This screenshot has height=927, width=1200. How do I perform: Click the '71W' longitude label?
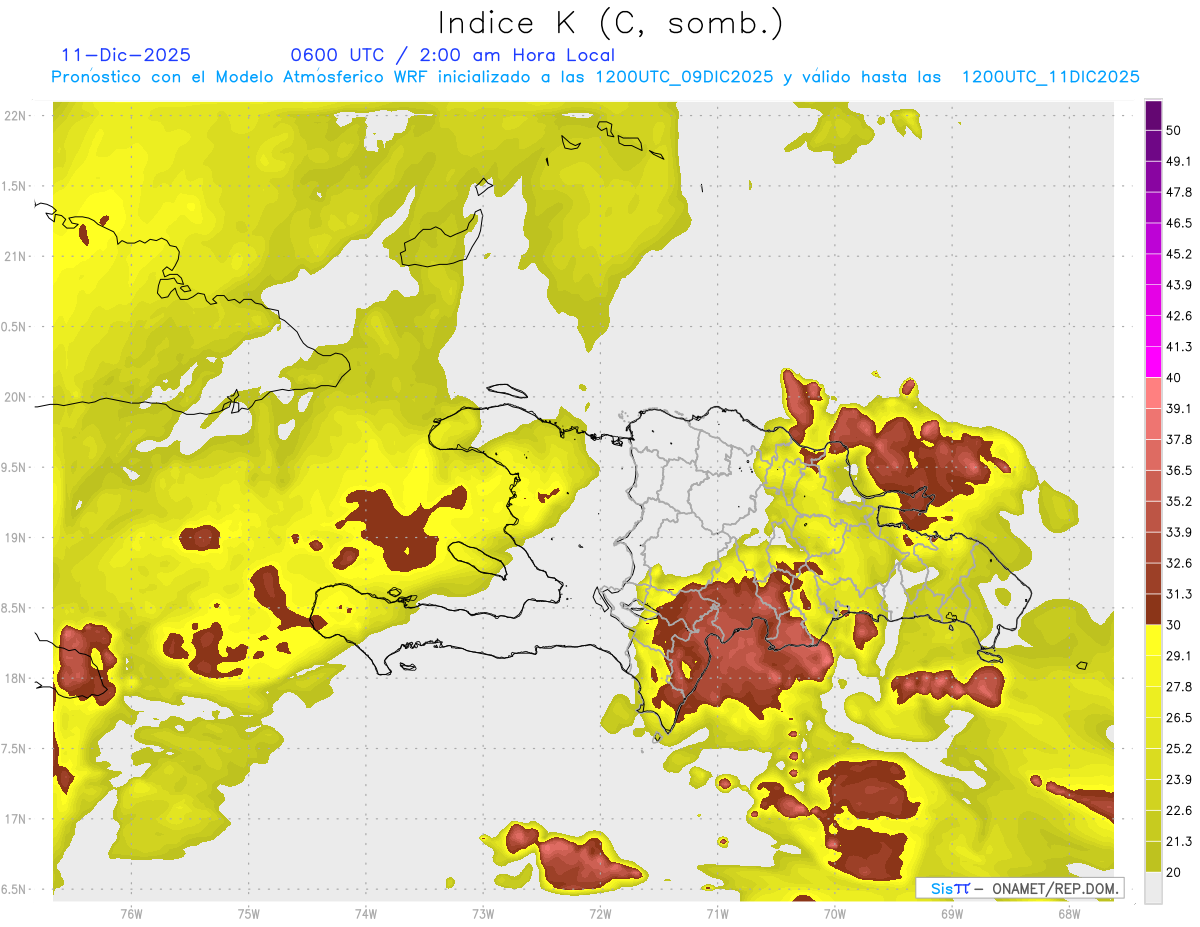[x=717, y=914]
